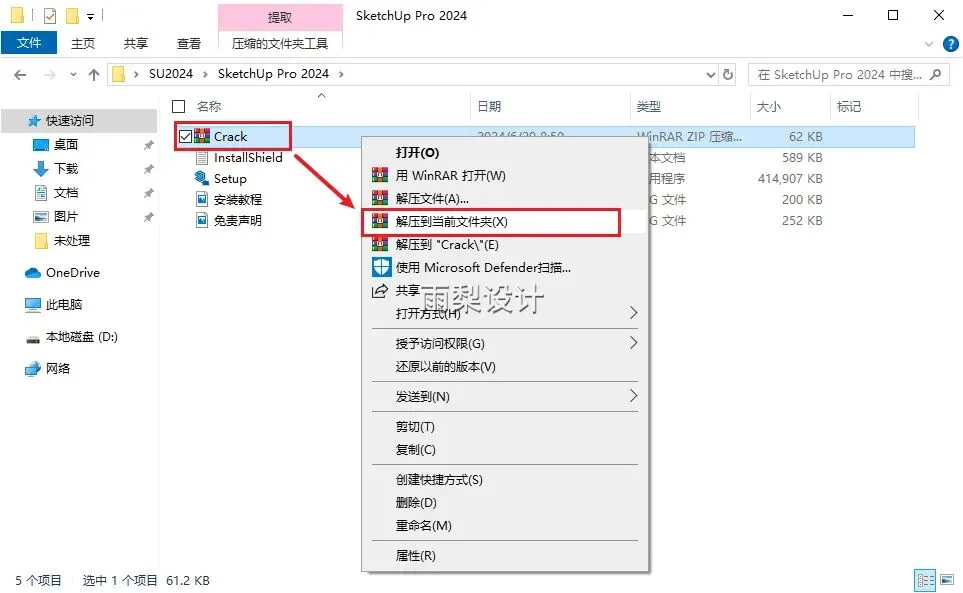This screenshot has width=963, height=593.
Task: Switch to the 查看 ribbon tab
Action: 189,44
